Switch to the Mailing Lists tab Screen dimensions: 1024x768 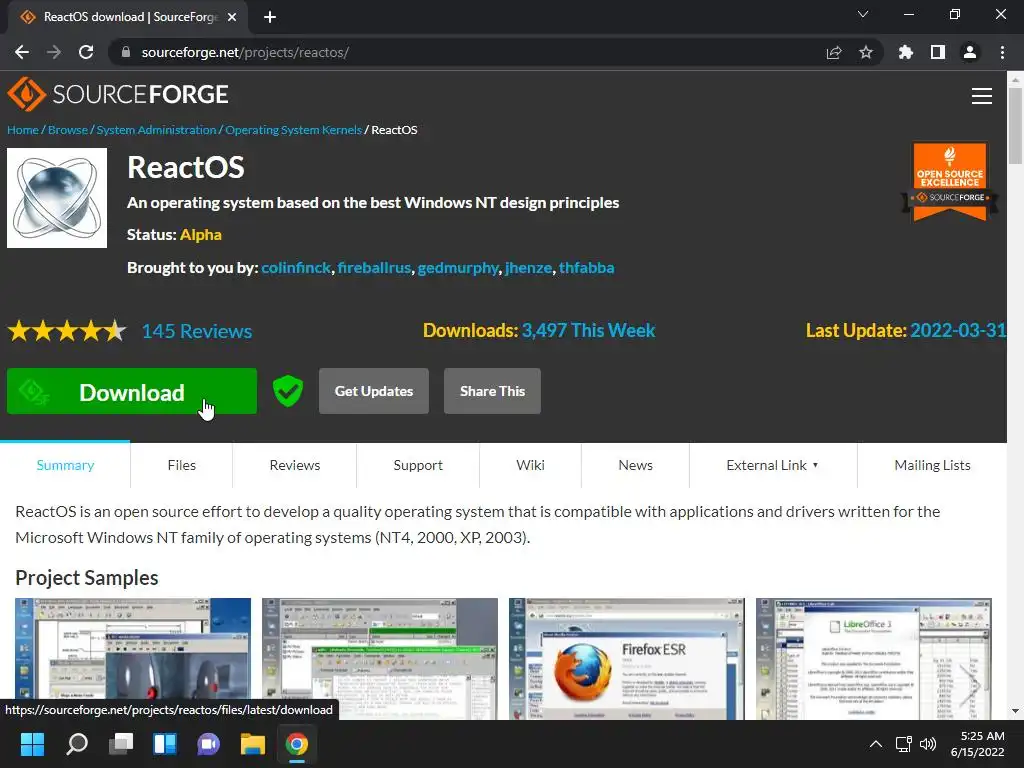(932, 465)
